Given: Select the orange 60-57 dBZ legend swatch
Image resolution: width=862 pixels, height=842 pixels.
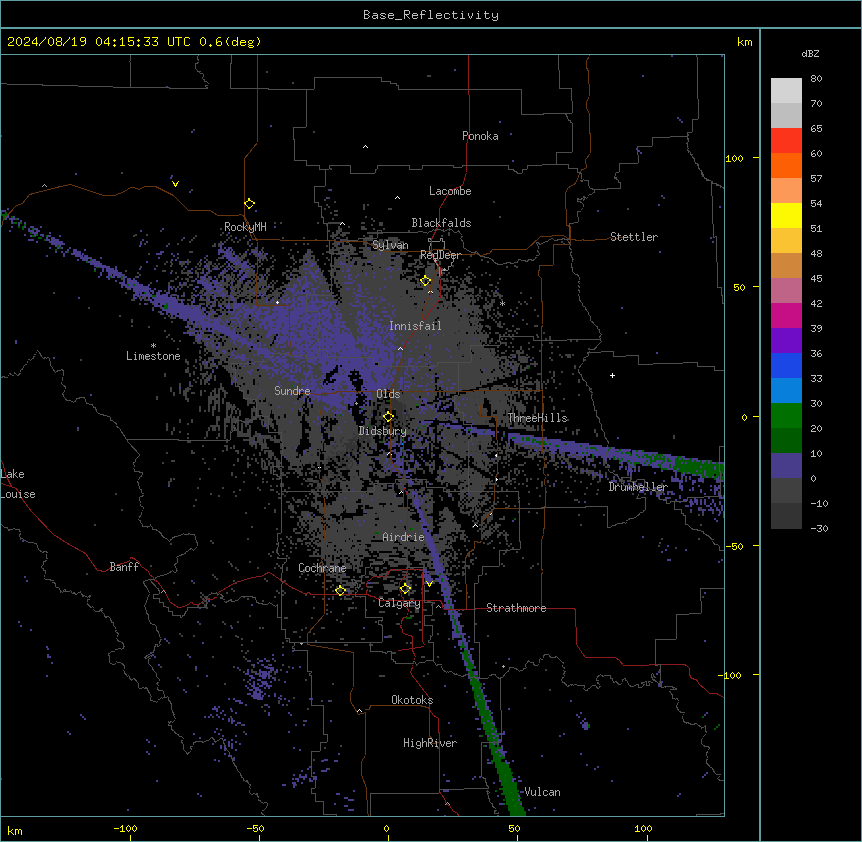Looking at the screenshot, I should pos(786,165).
